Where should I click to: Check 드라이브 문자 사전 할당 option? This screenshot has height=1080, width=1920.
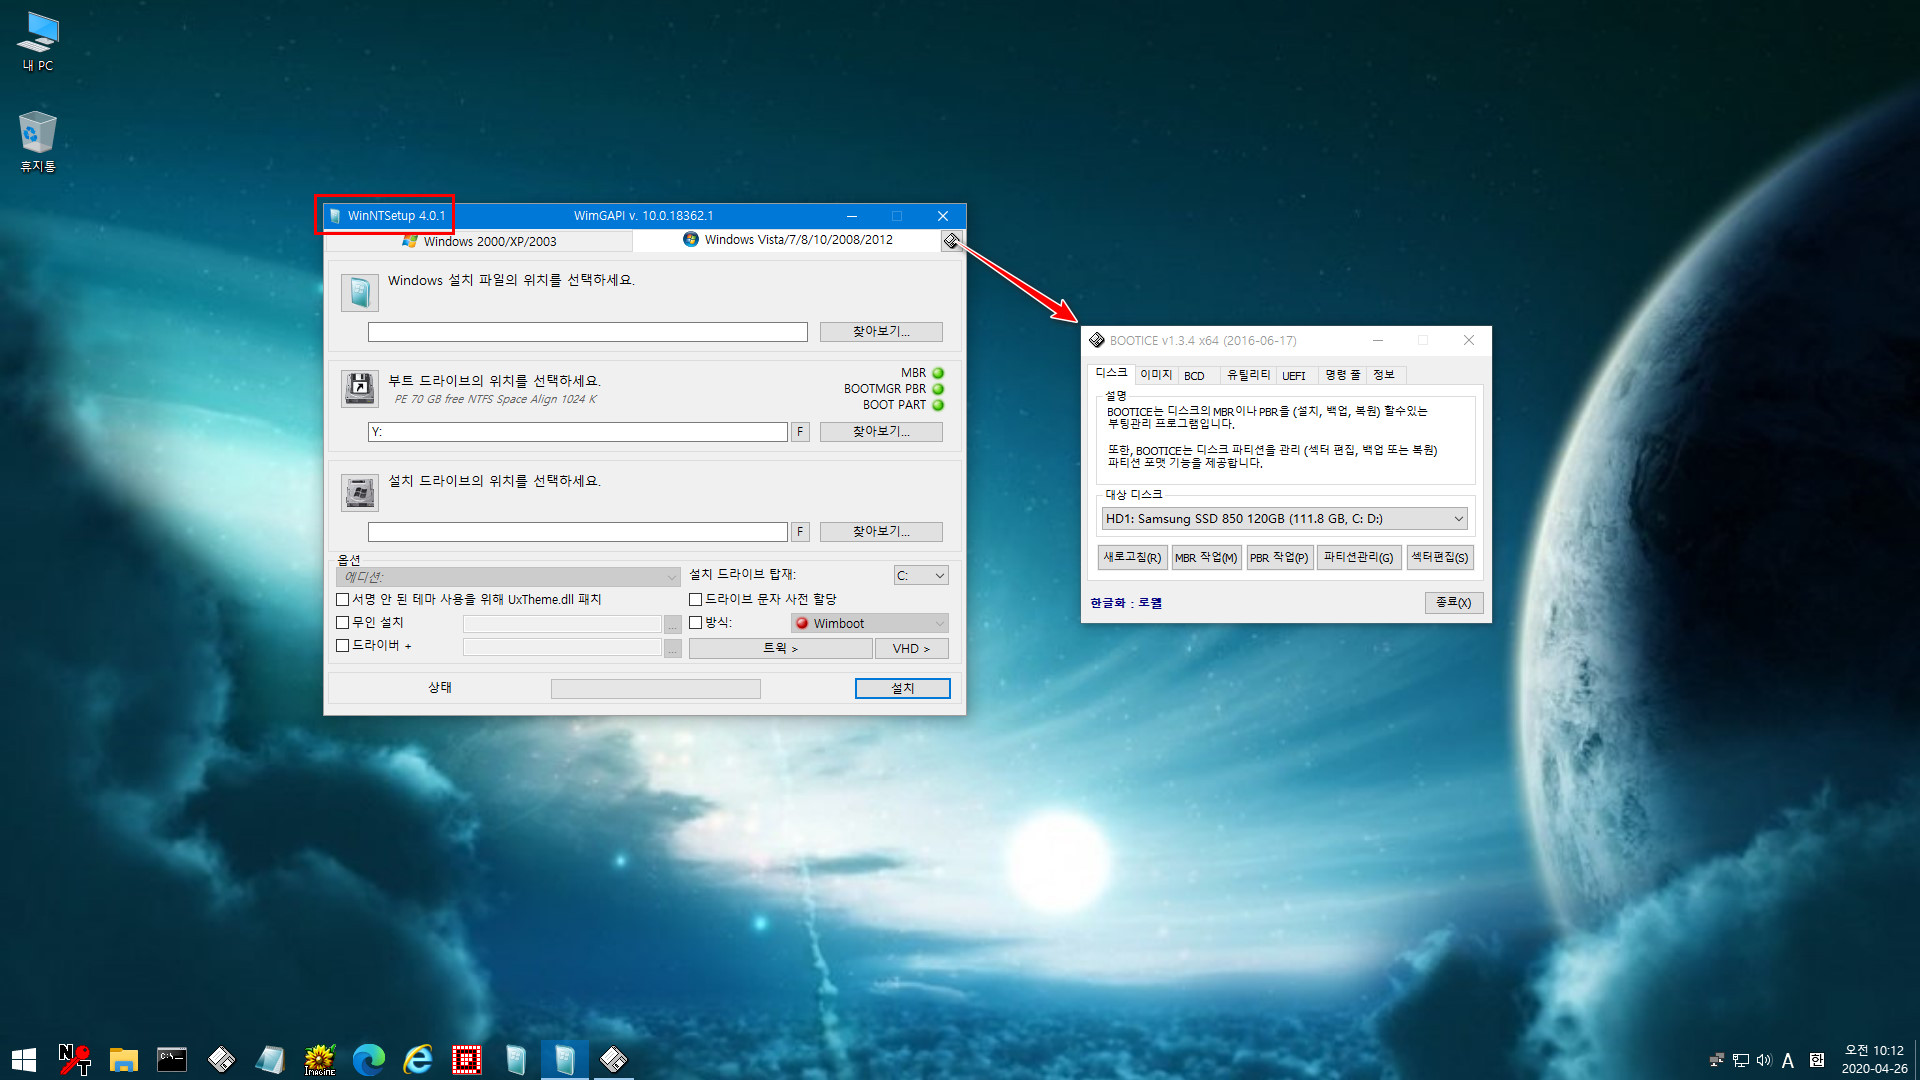coord(695,599)
